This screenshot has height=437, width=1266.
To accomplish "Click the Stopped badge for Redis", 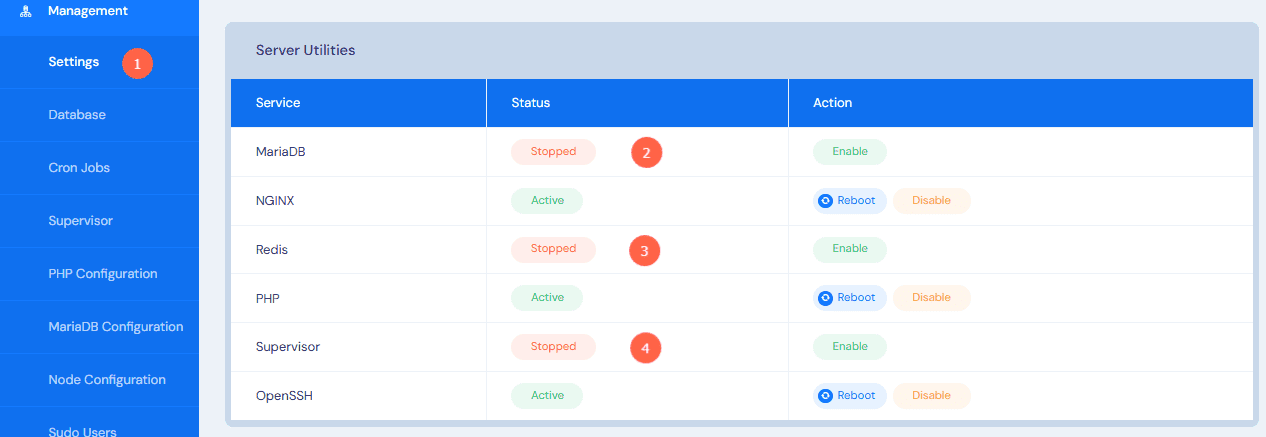I will point(553,249).
